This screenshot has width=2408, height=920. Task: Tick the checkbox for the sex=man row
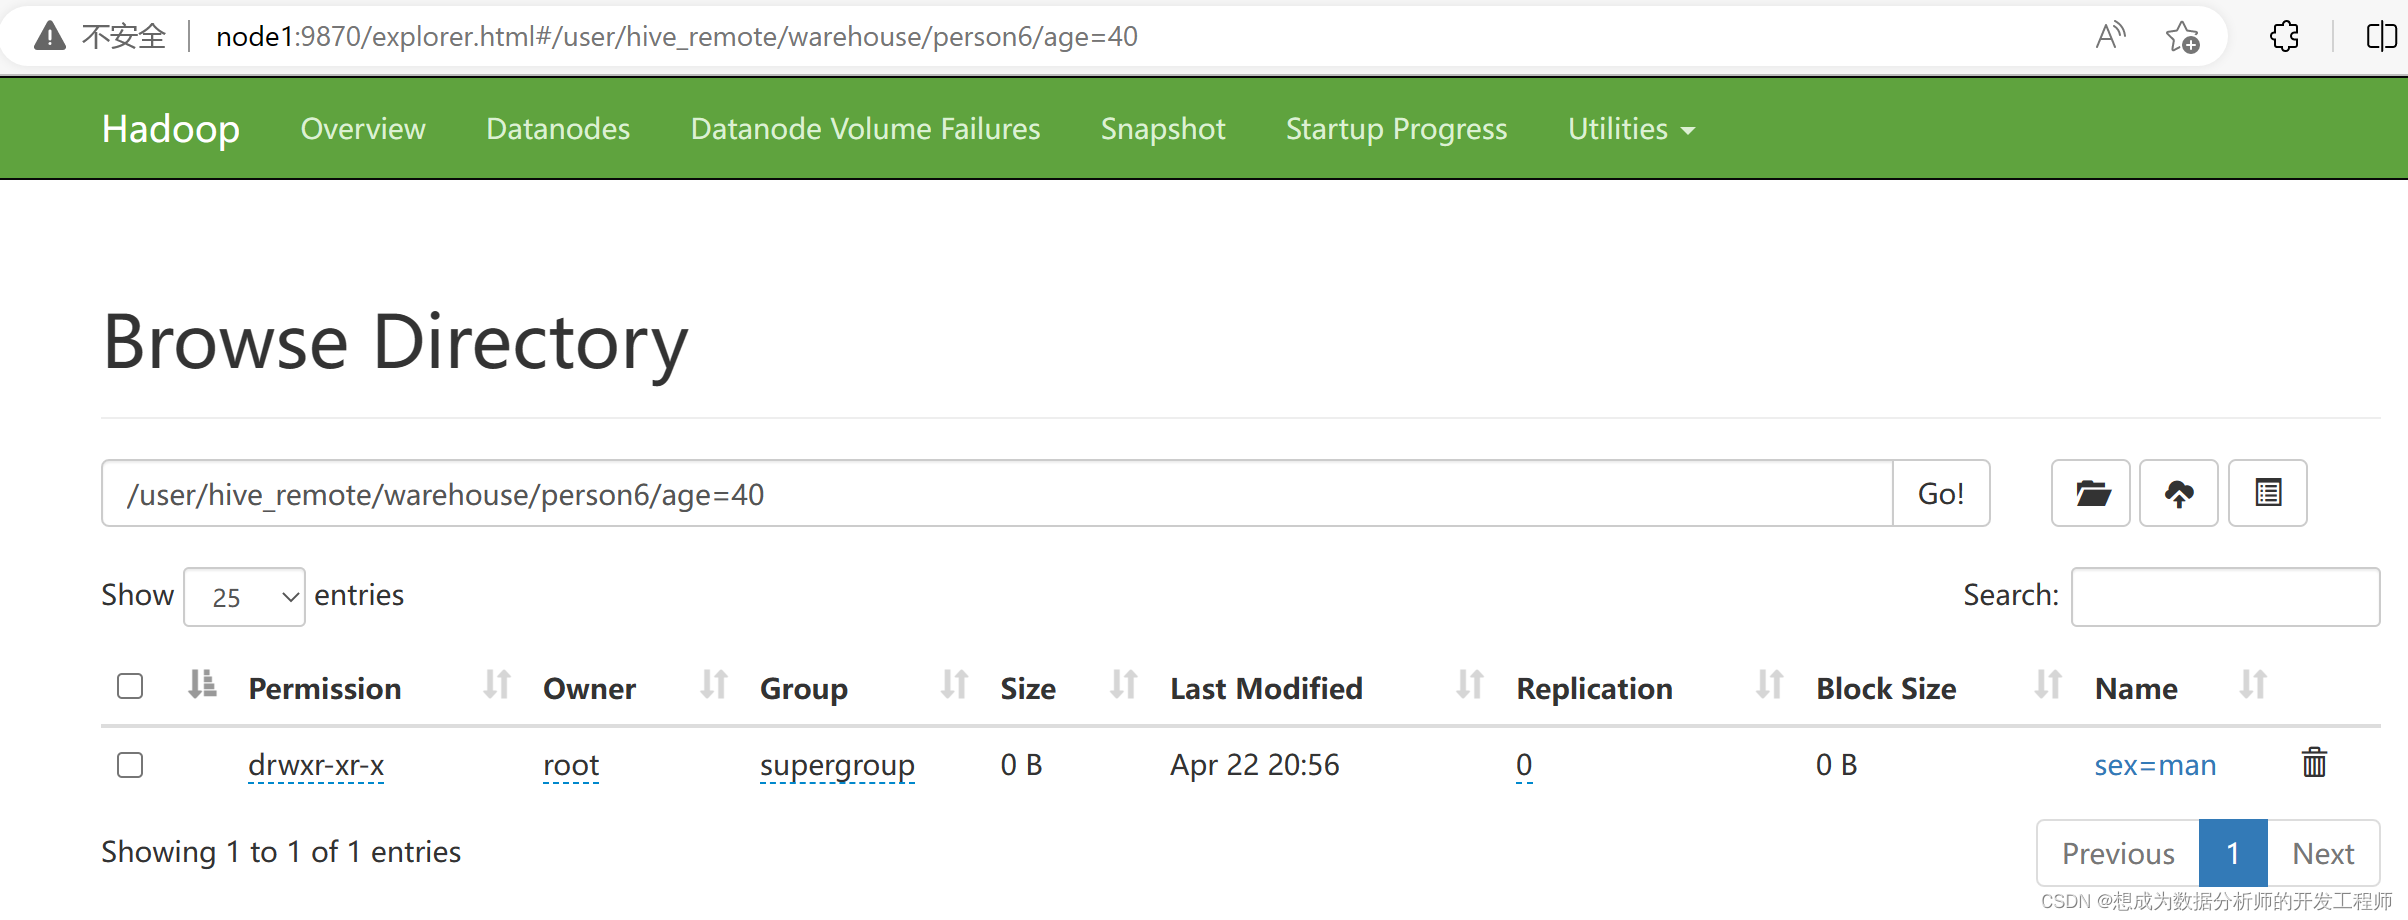point(130,765)
